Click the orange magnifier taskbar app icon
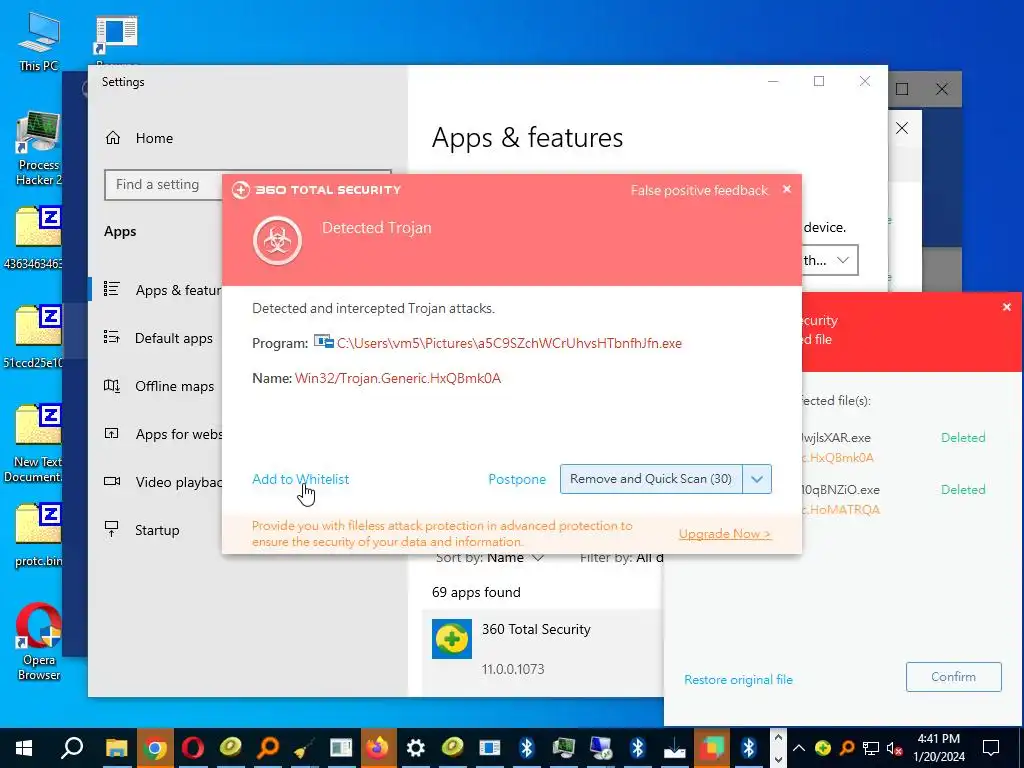 (267, 748)
